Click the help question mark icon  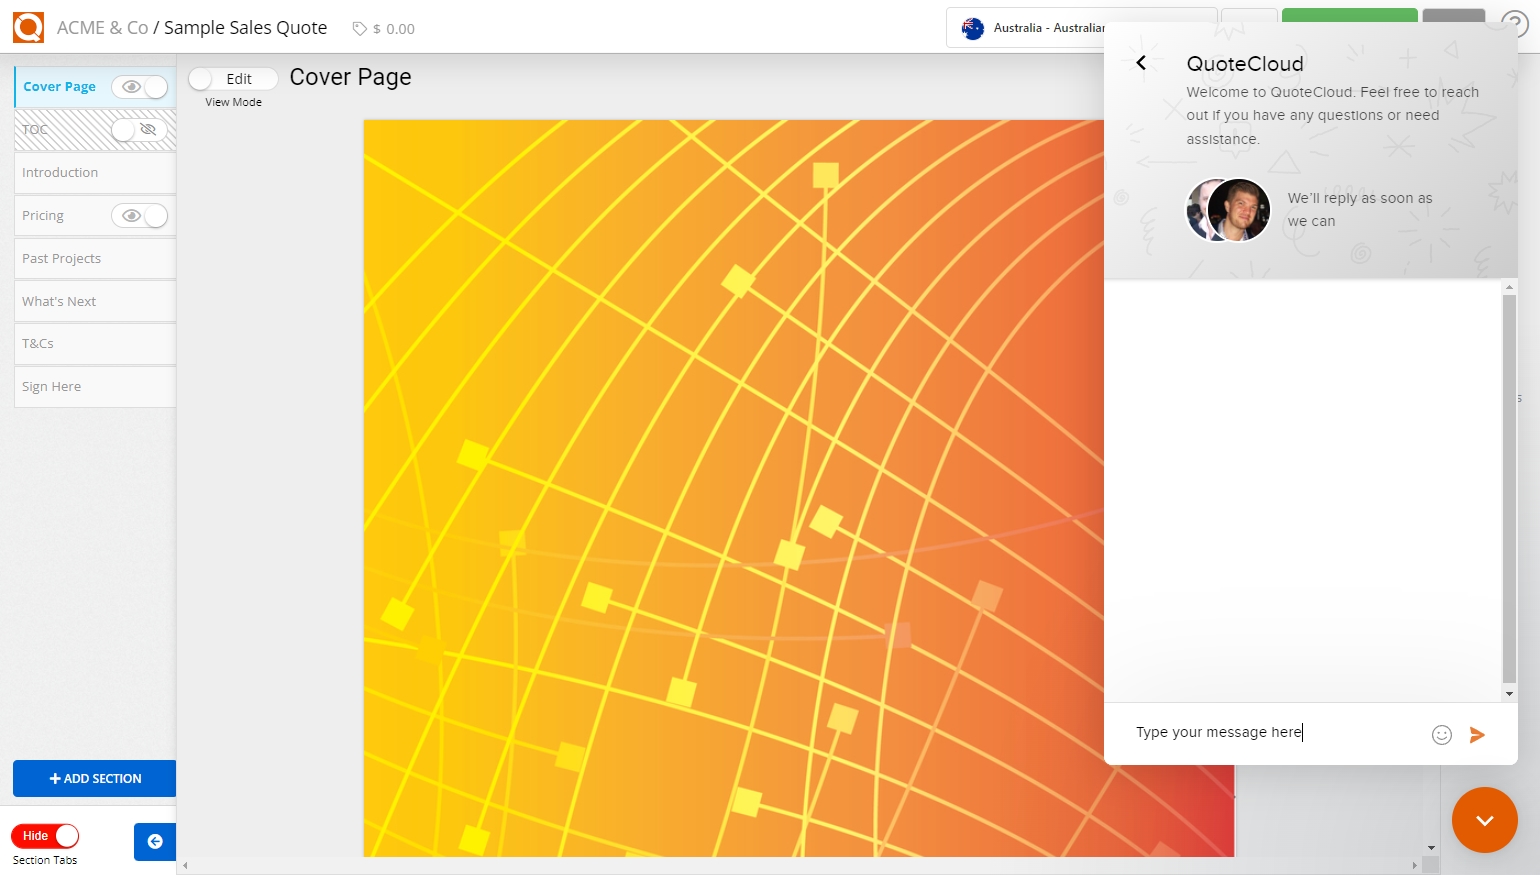click(x=1514, y=25)
